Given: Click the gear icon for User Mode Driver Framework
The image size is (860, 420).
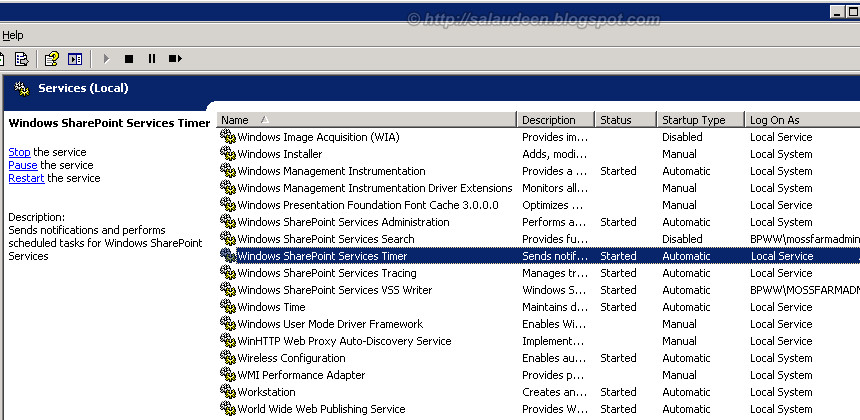Looking at the screenshot, I should coord(228,323).
